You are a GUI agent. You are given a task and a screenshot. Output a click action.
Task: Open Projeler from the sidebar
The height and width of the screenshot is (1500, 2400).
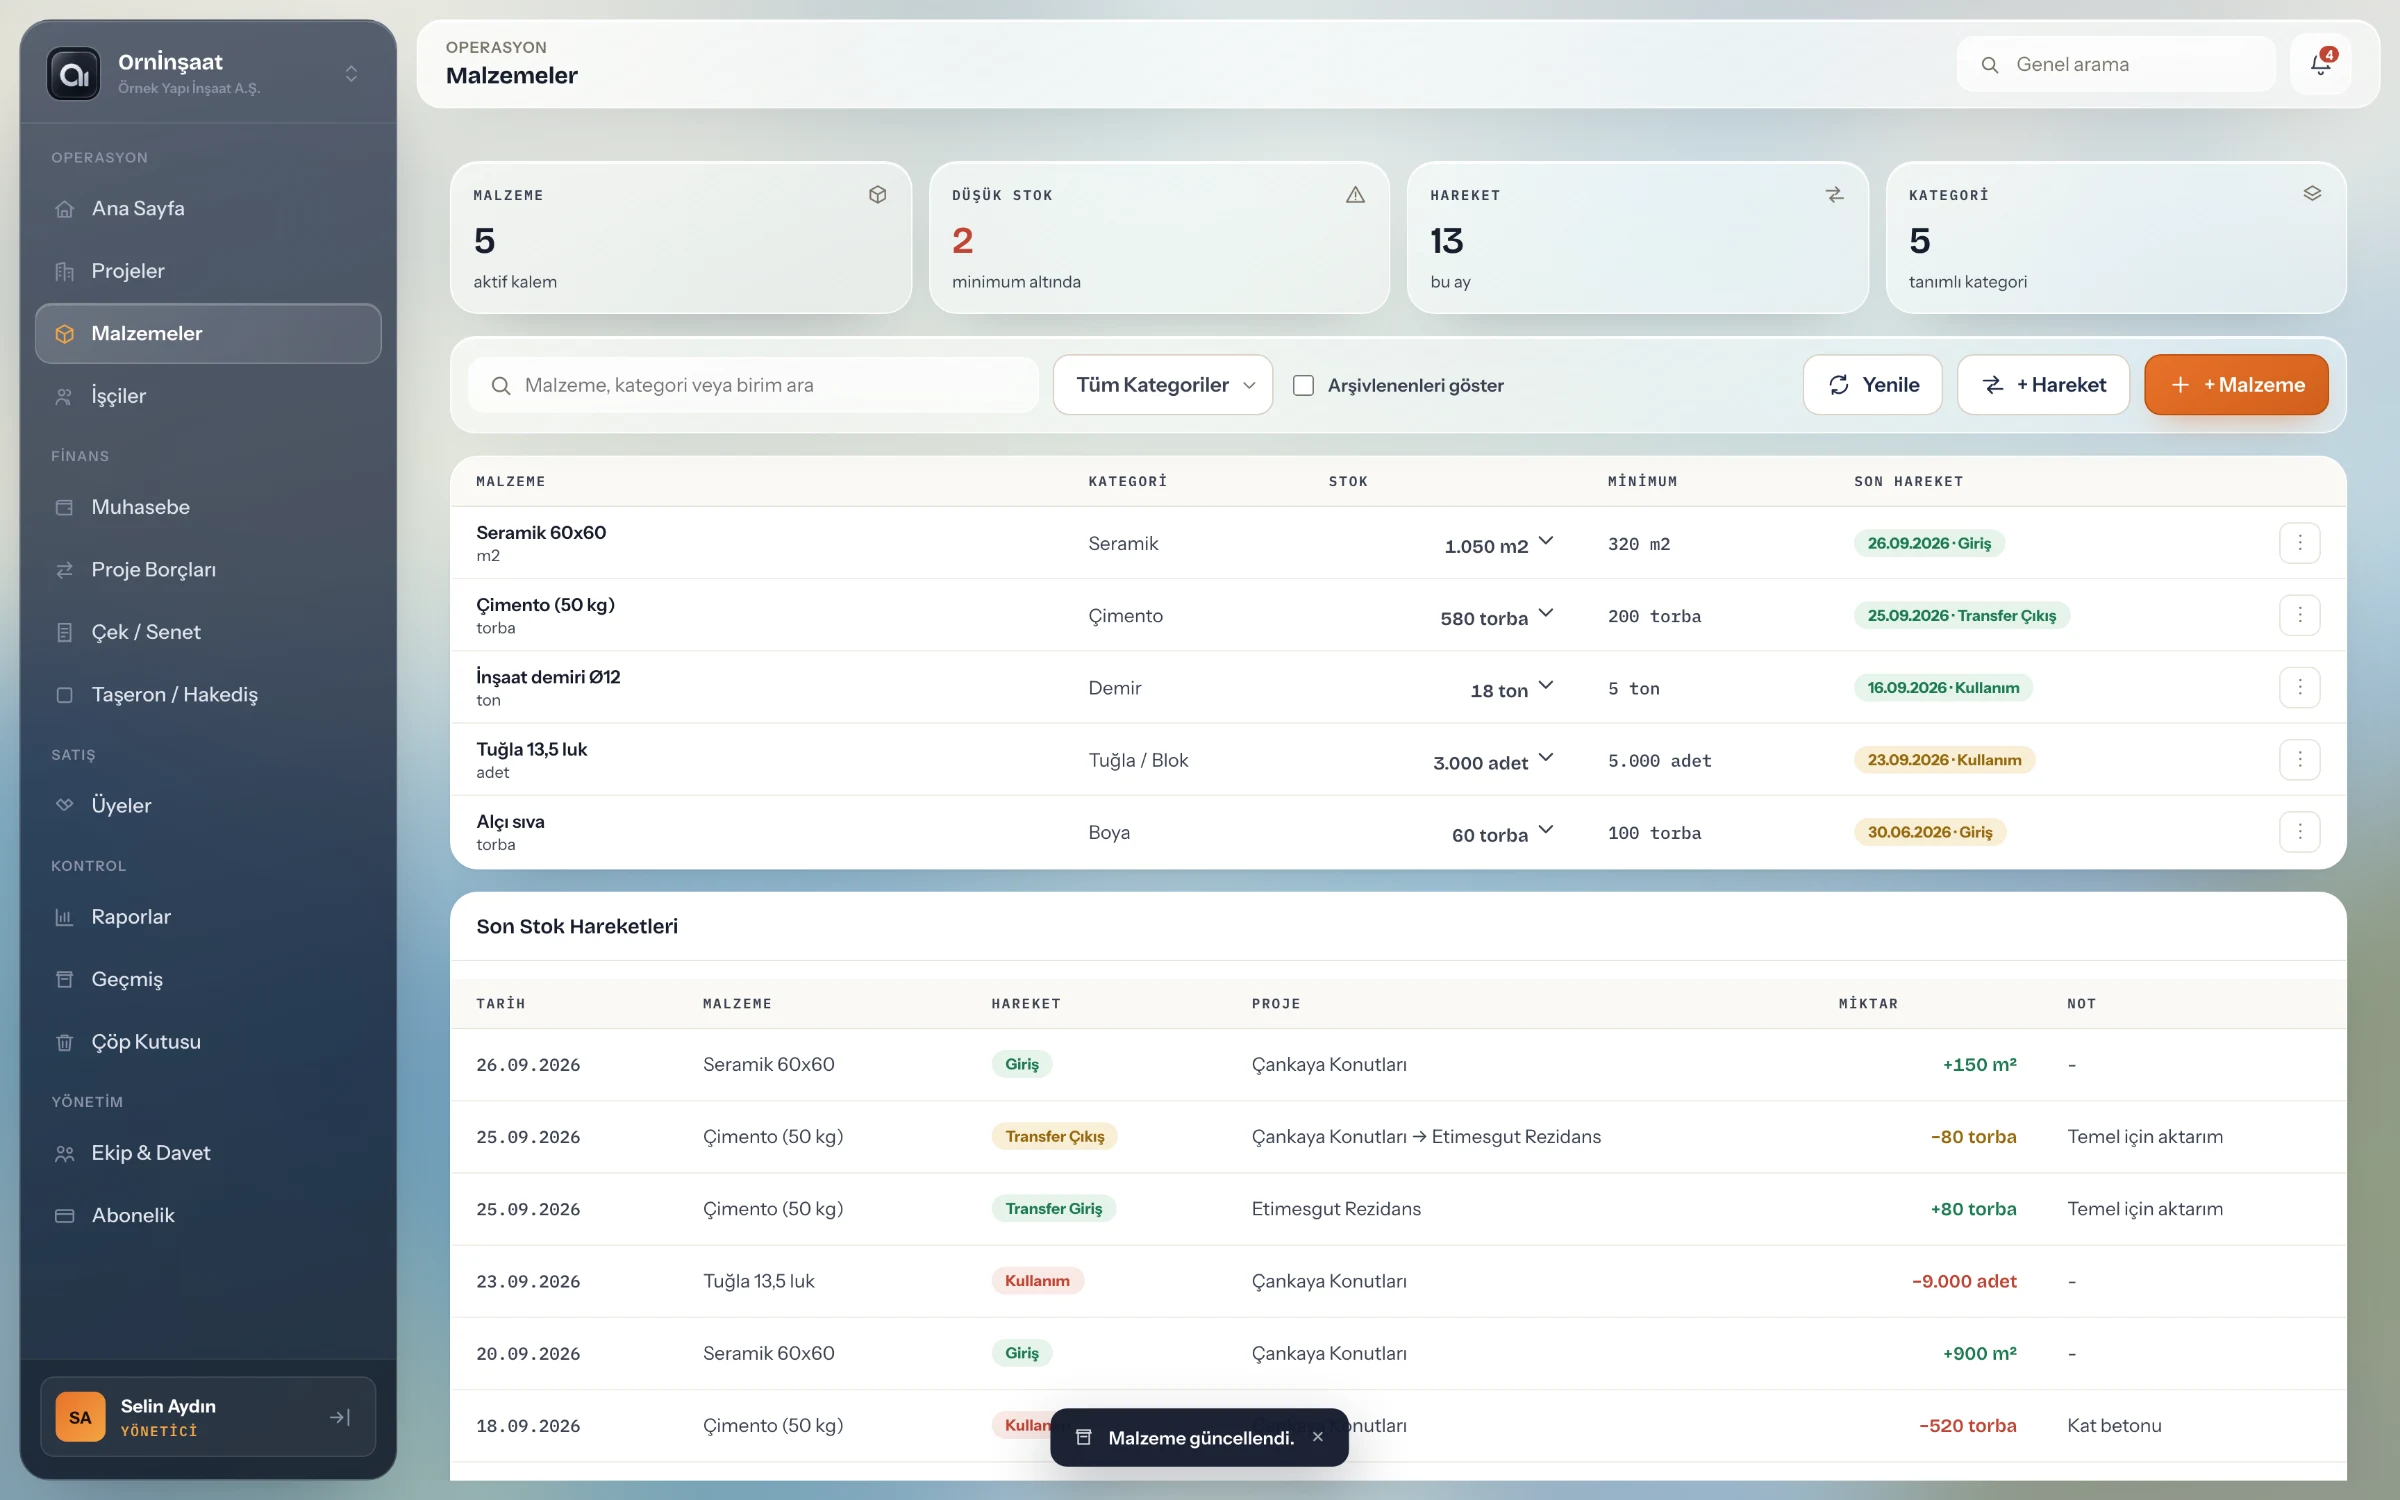click(208, 271)
